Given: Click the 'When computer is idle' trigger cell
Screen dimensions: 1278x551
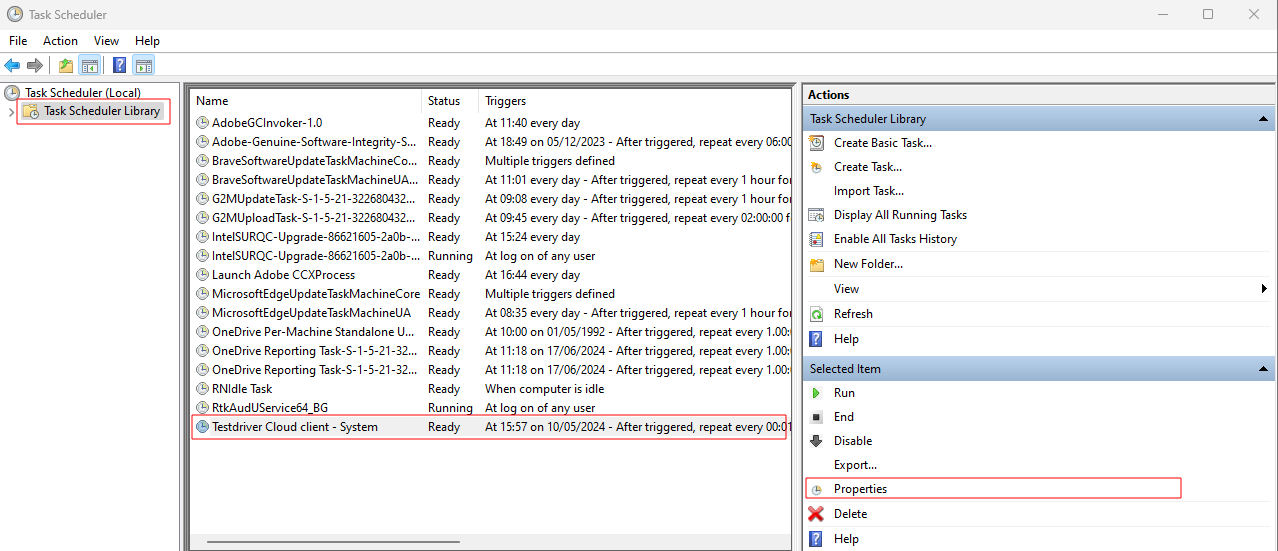Looking at the screenshot, I should [x=546, y=389].
